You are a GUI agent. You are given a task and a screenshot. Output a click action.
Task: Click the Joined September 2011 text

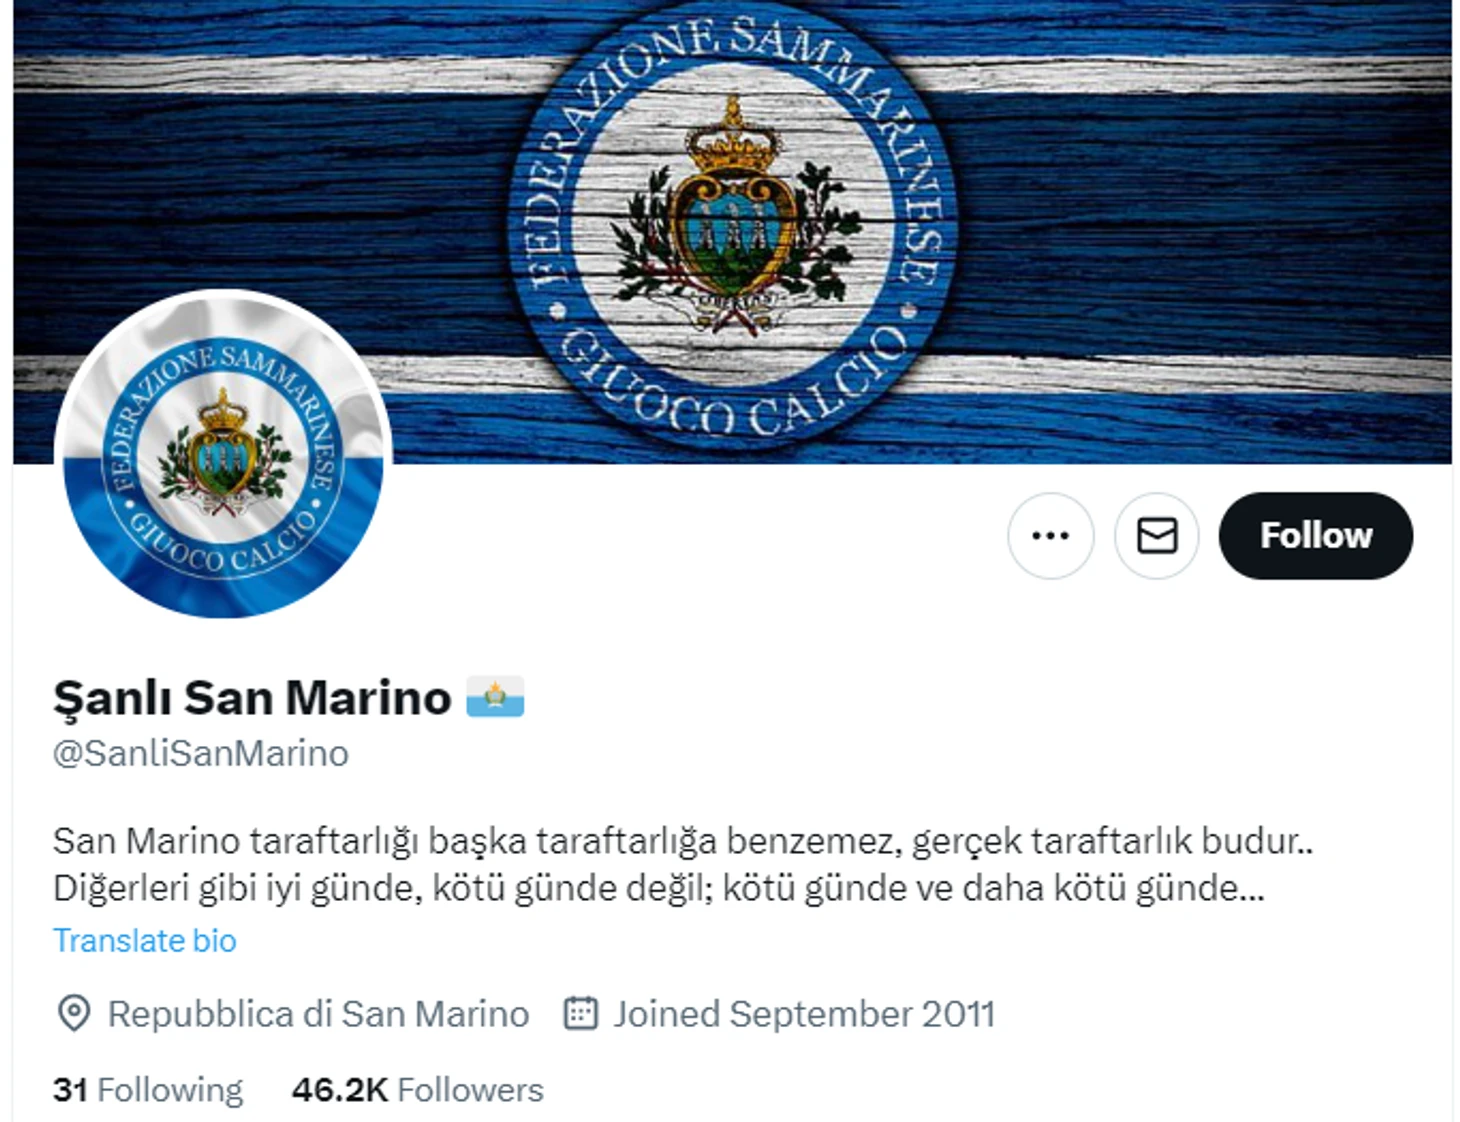(x=804, y=1013)
